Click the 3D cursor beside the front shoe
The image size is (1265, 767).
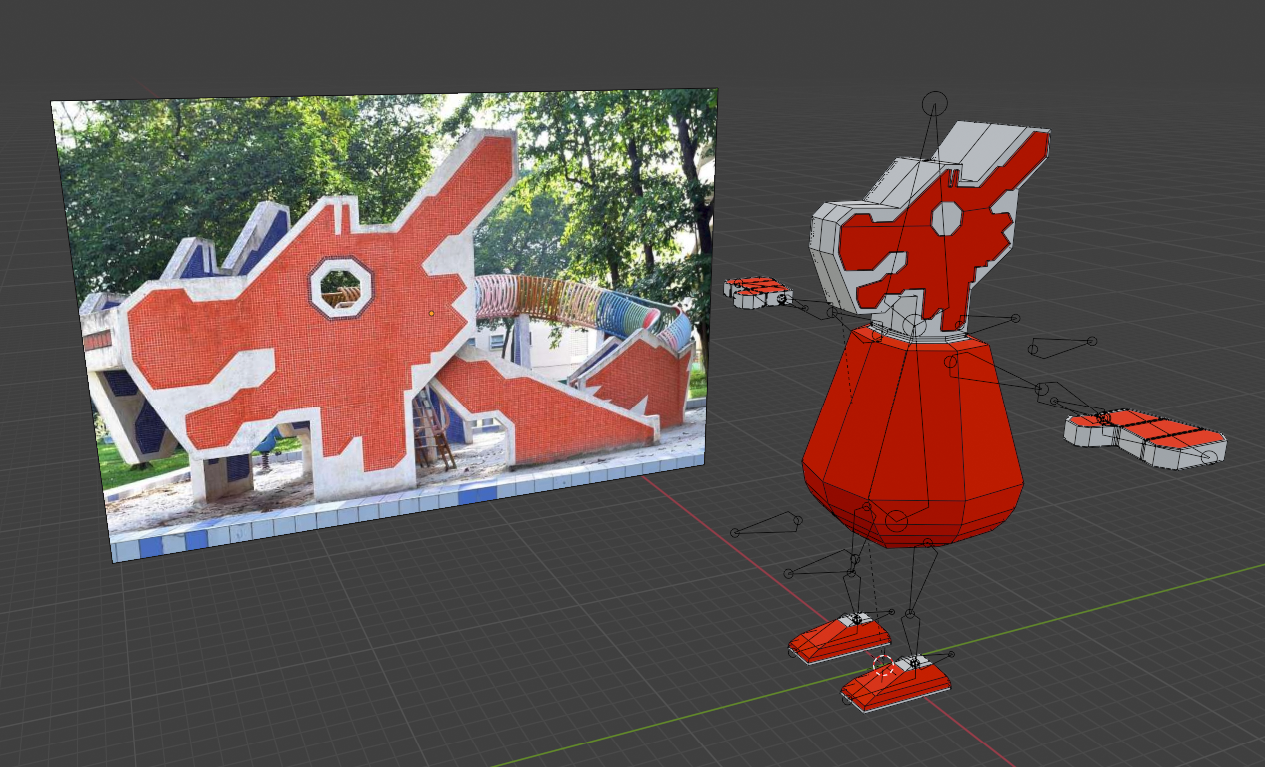881,666
